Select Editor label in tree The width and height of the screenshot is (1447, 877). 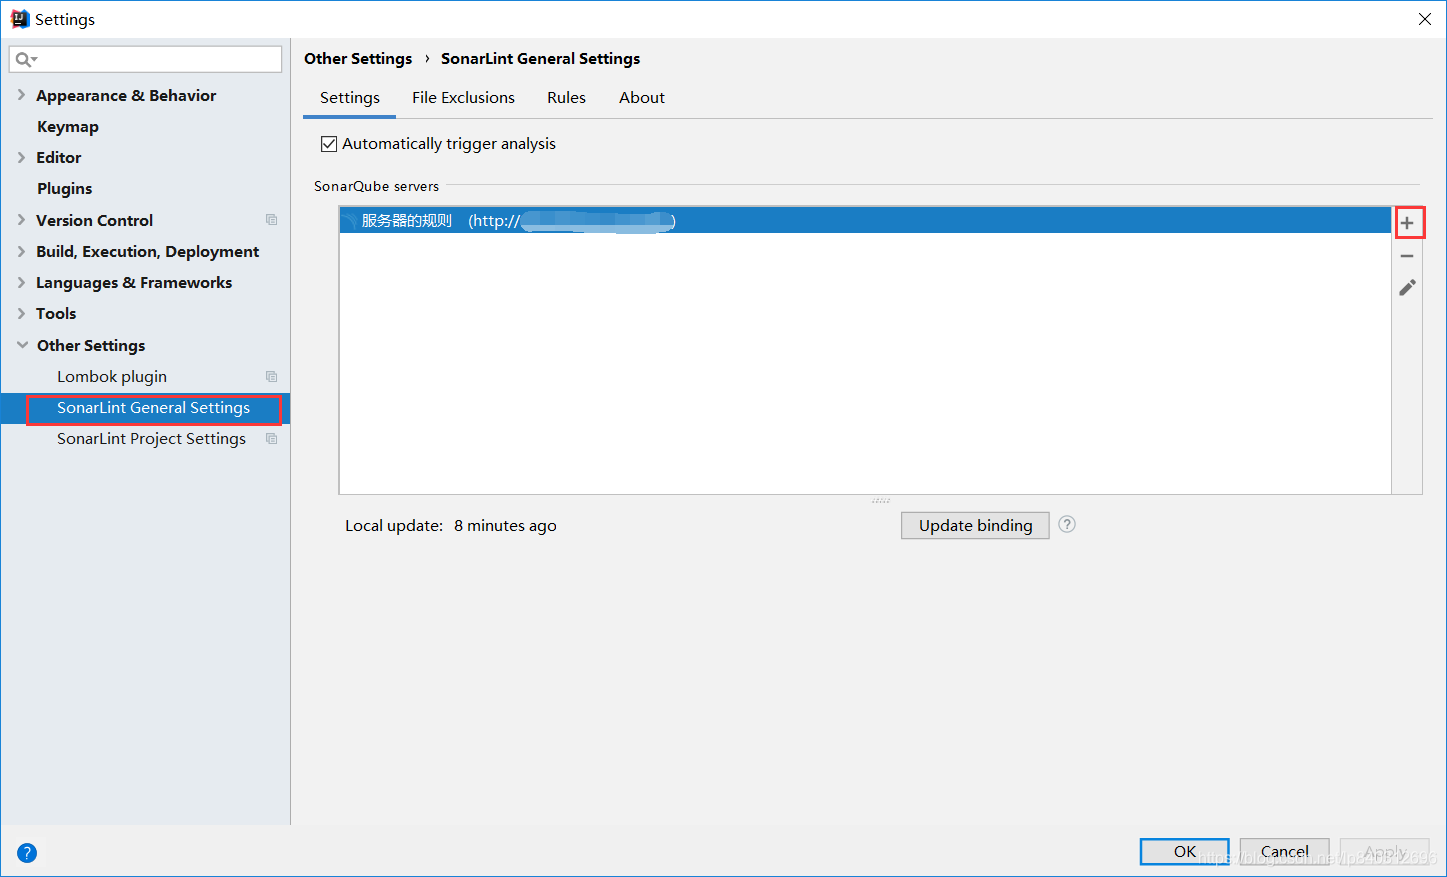(x=59, y=157)
